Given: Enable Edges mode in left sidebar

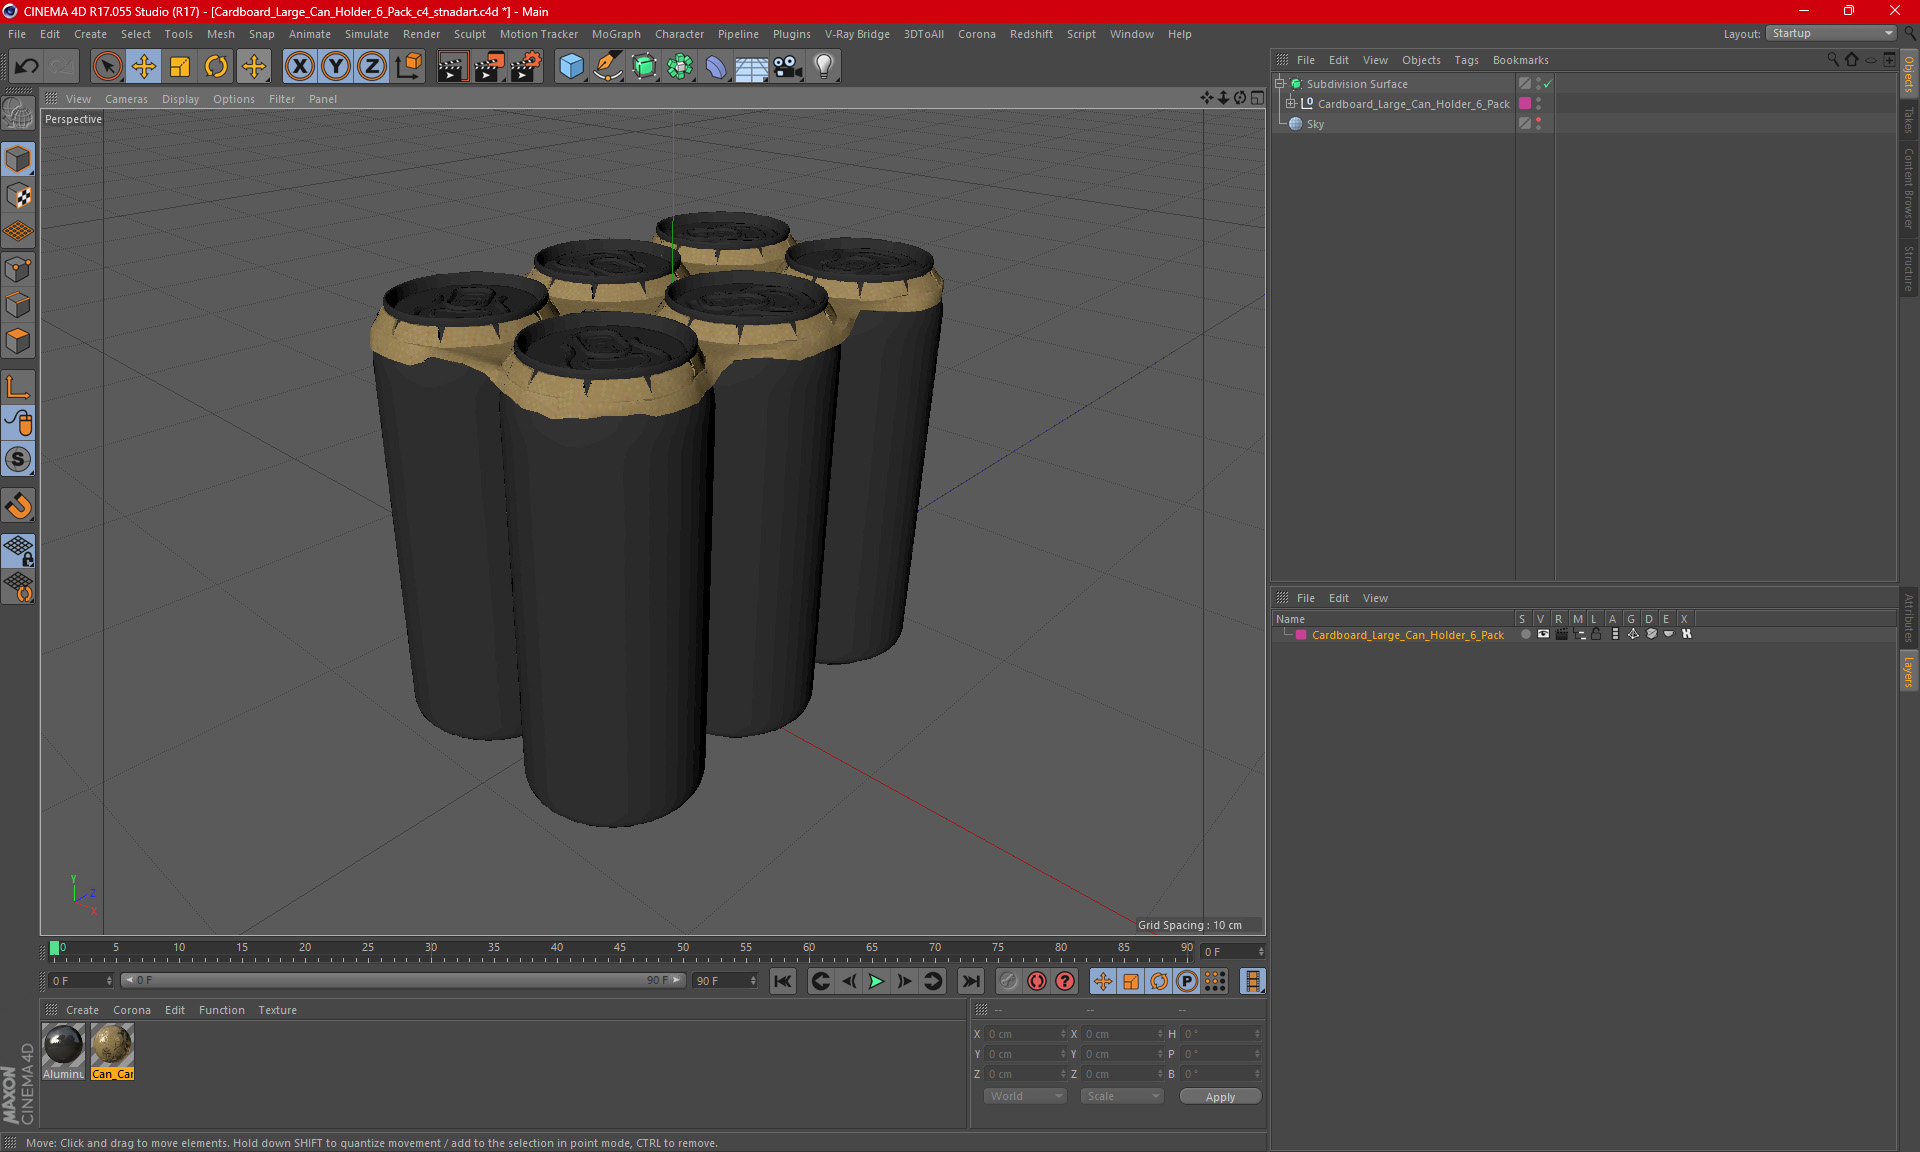Looking at the screenshot, I should [18, 305].
